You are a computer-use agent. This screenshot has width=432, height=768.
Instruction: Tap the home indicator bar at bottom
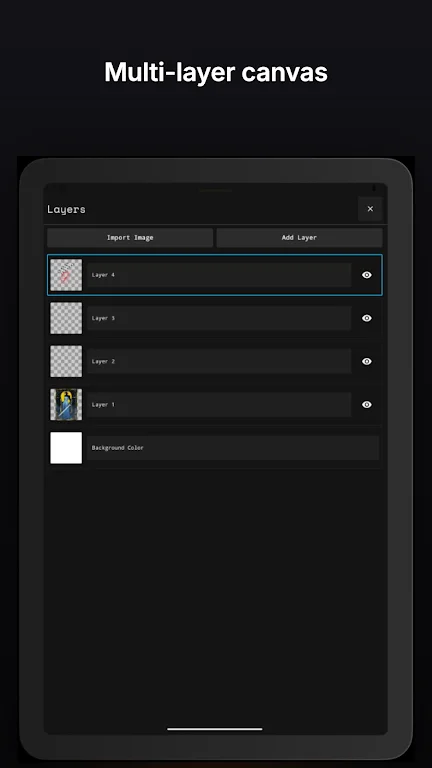pyautogui.click(x=215, y=729)
